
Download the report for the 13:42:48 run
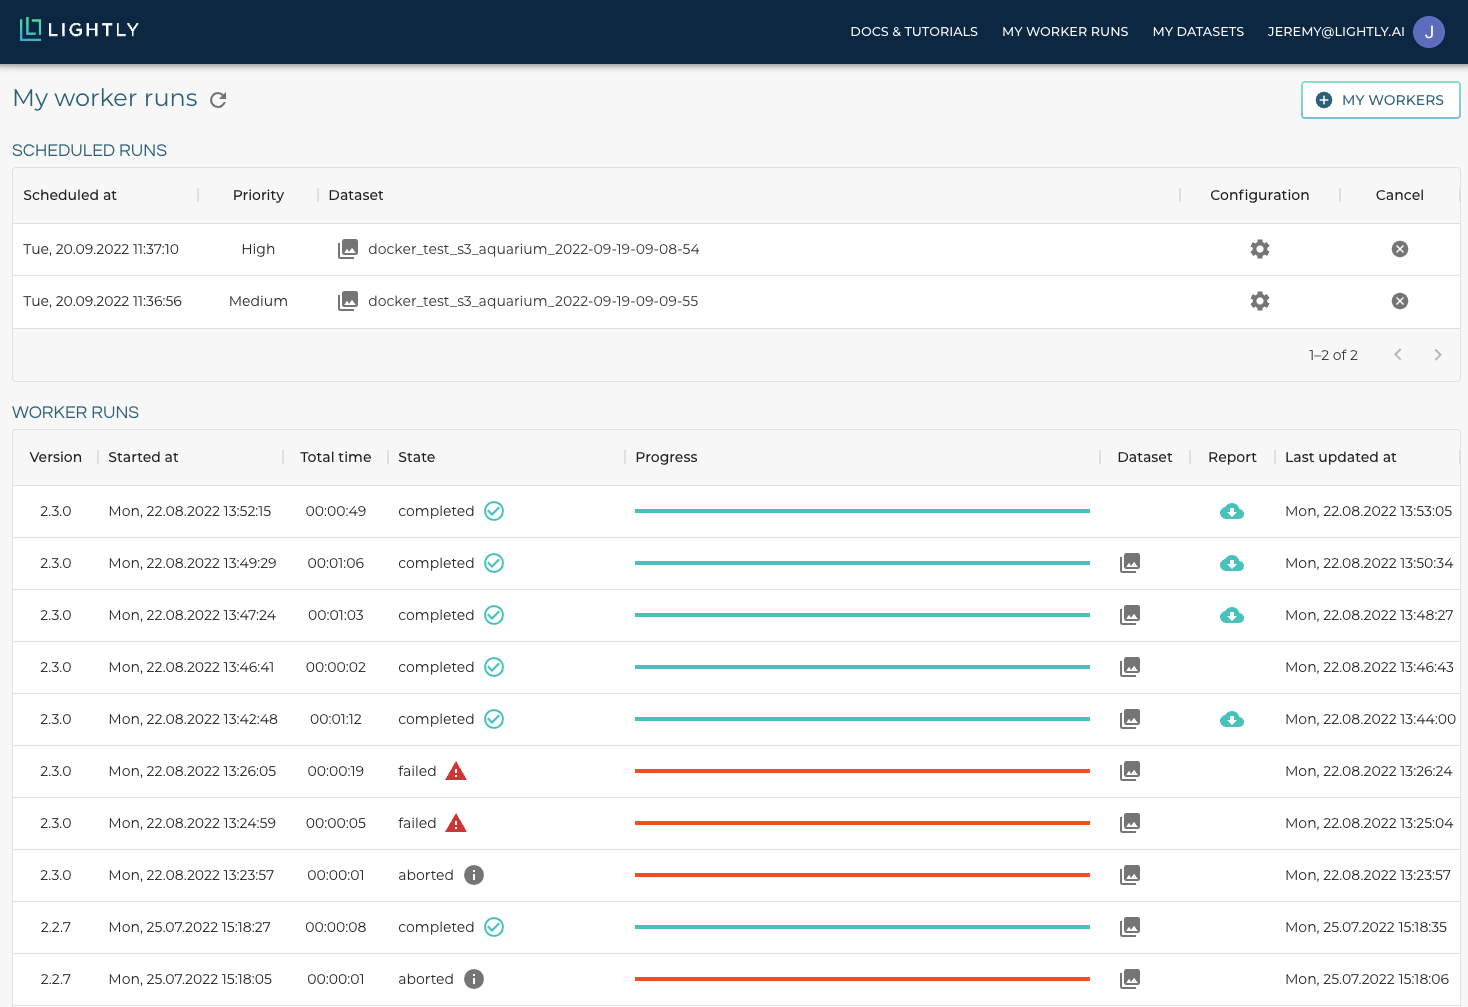[1232, 719]
